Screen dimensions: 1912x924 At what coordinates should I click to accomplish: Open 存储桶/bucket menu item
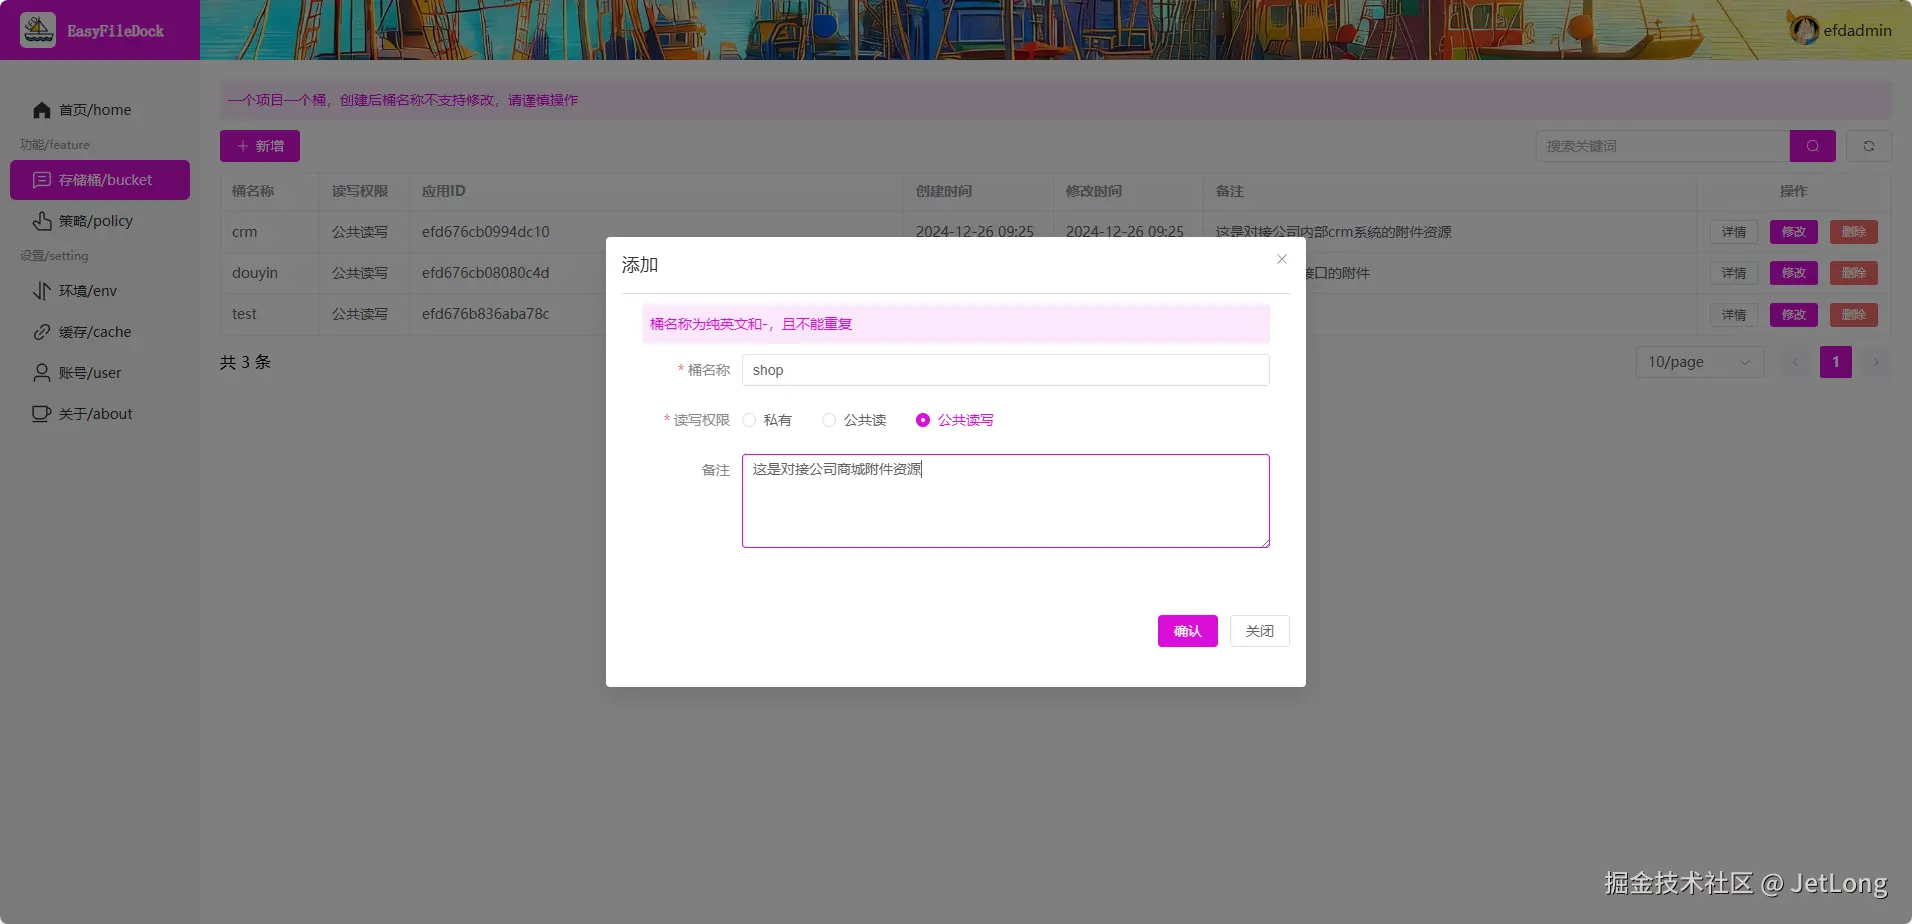coord(100,180)
